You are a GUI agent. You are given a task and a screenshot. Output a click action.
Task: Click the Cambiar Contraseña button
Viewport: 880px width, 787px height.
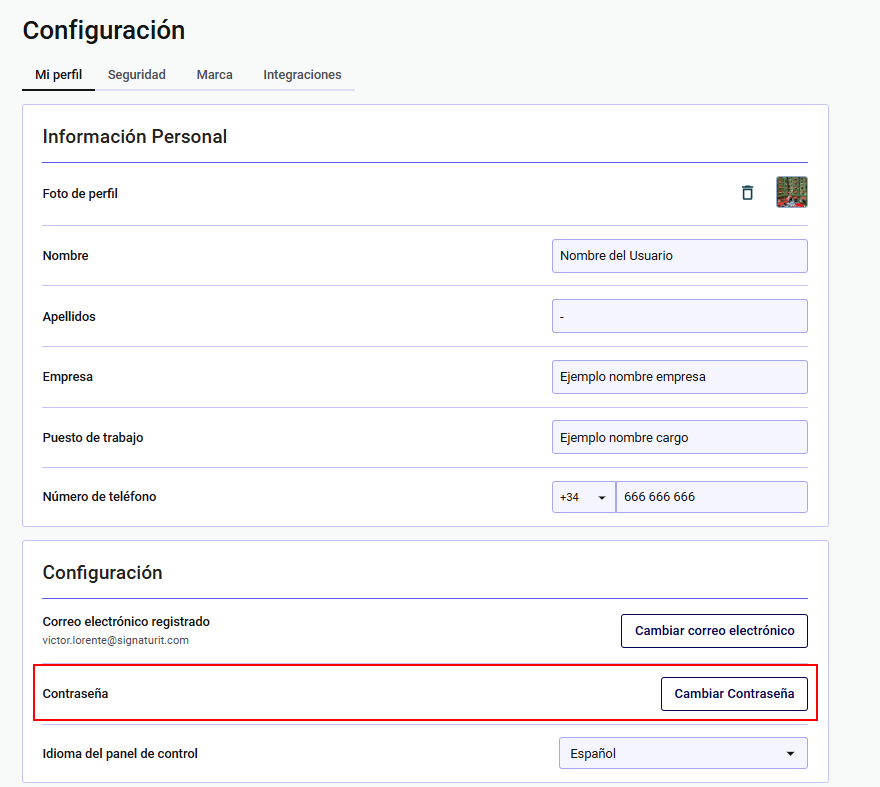point(734,694)
